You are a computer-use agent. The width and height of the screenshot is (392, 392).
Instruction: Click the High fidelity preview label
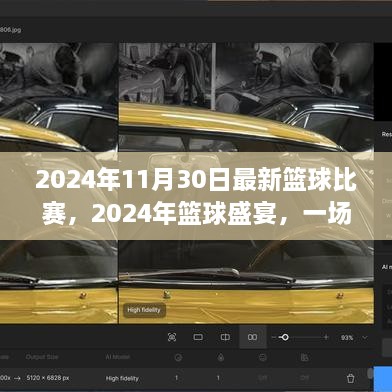coord(144,310)
